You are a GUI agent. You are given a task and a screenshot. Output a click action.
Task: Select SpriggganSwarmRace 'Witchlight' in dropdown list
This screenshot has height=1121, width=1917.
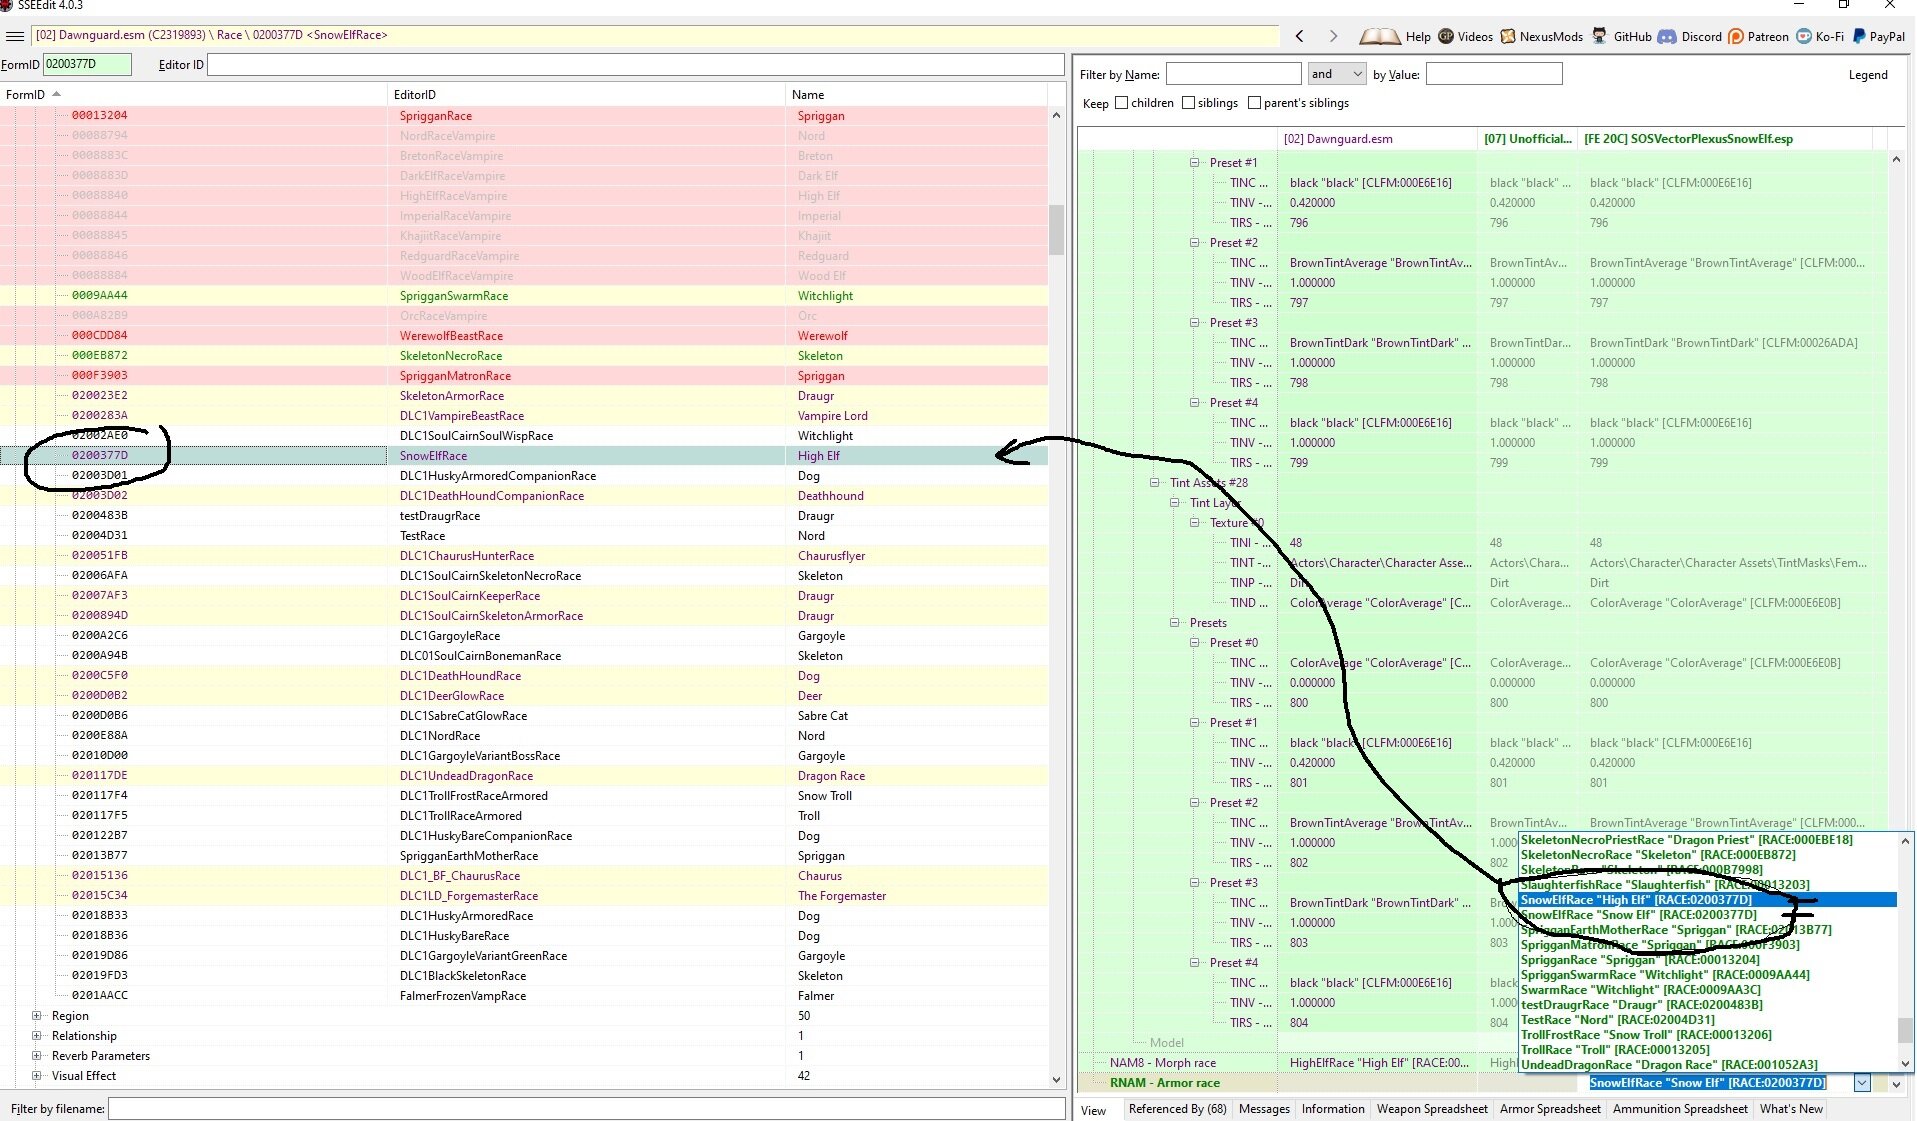pyautogui.click(x=1664, y=975)
